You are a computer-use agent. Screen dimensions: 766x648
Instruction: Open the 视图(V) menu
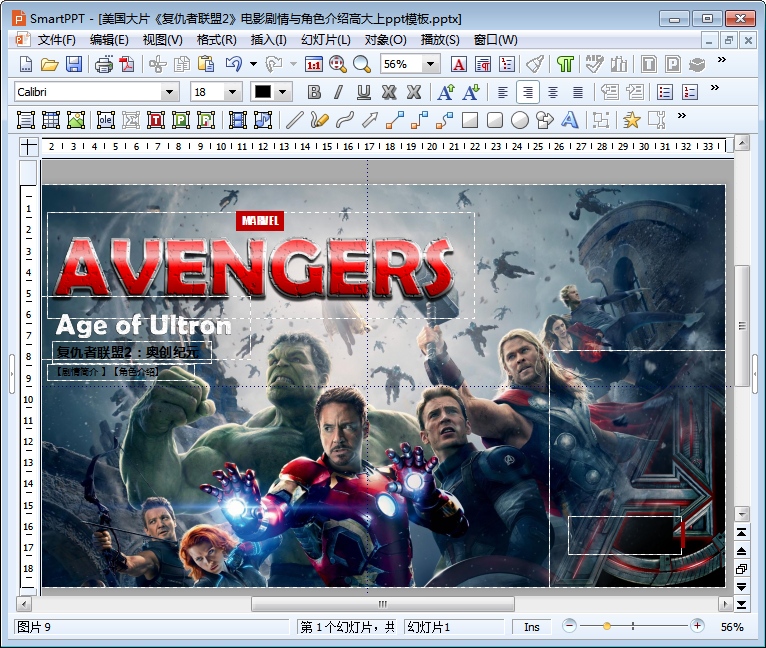(x=163, y=40)
